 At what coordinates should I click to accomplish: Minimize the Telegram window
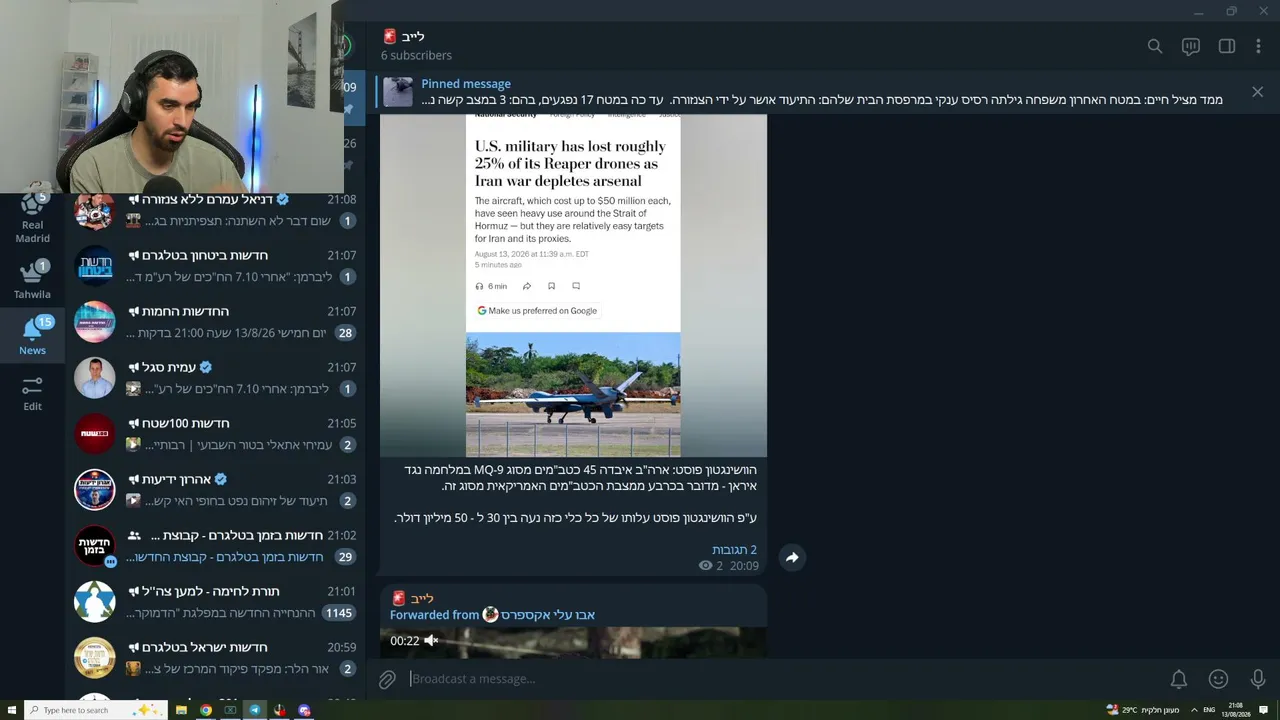[1198, 12]
